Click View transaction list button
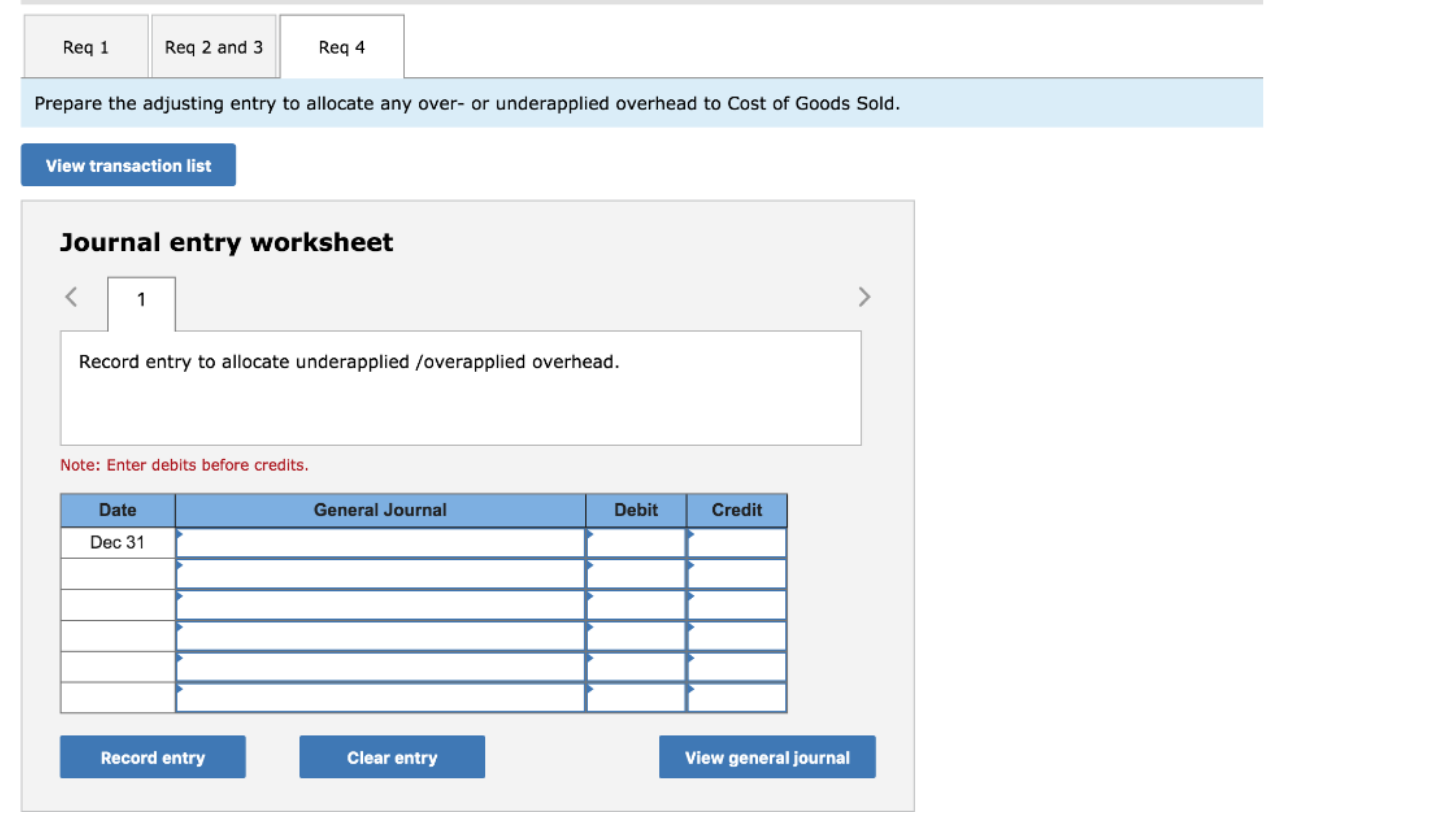Viewport: 1438px width, 822px height. 127,164
